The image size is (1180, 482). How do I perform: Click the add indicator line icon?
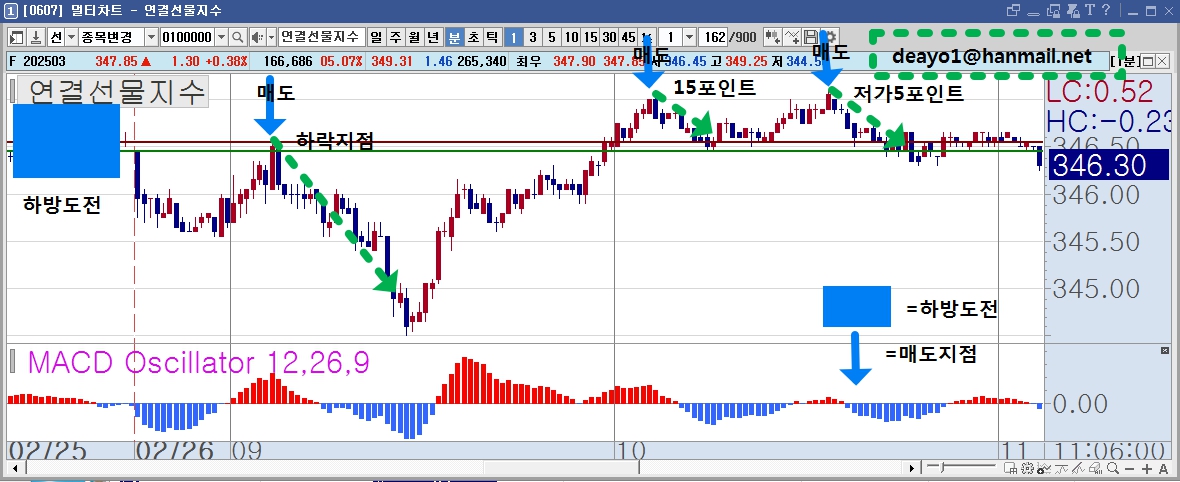(x=792, y=37)
